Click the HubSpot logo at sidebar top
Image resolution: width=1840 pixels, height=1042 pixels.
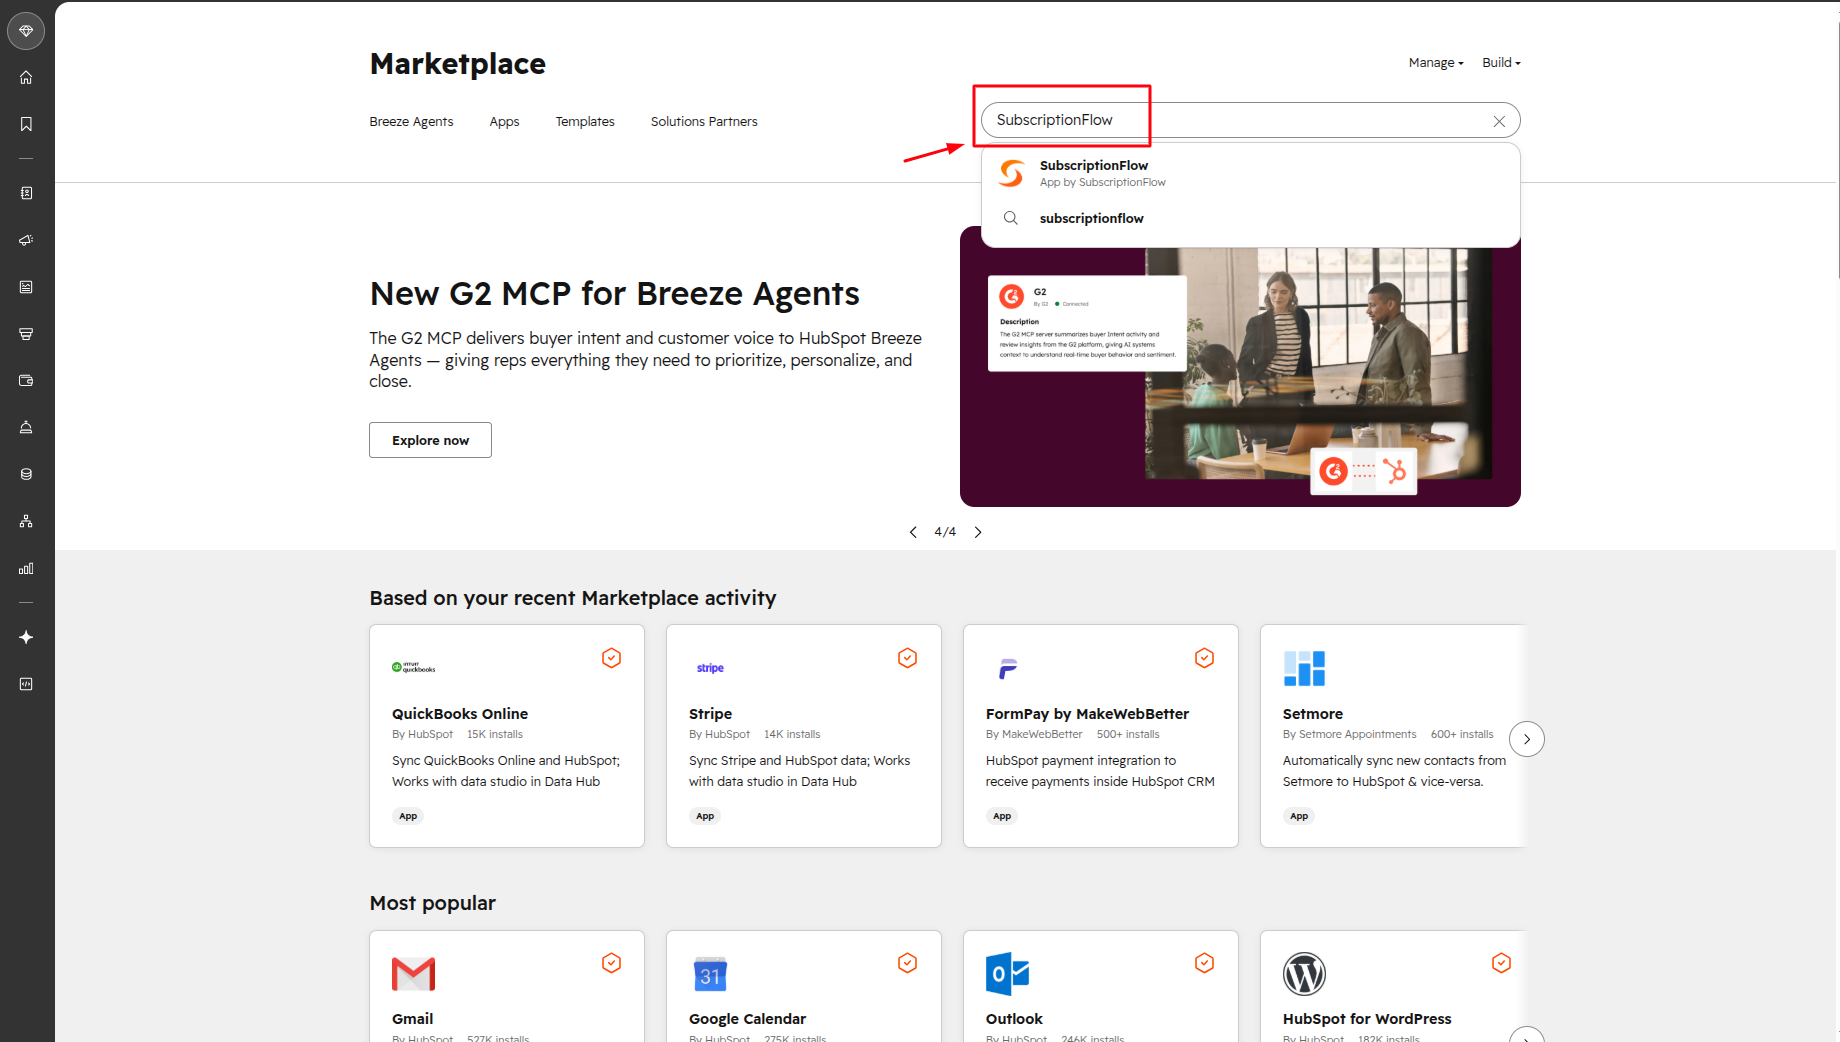click(26, 31)
